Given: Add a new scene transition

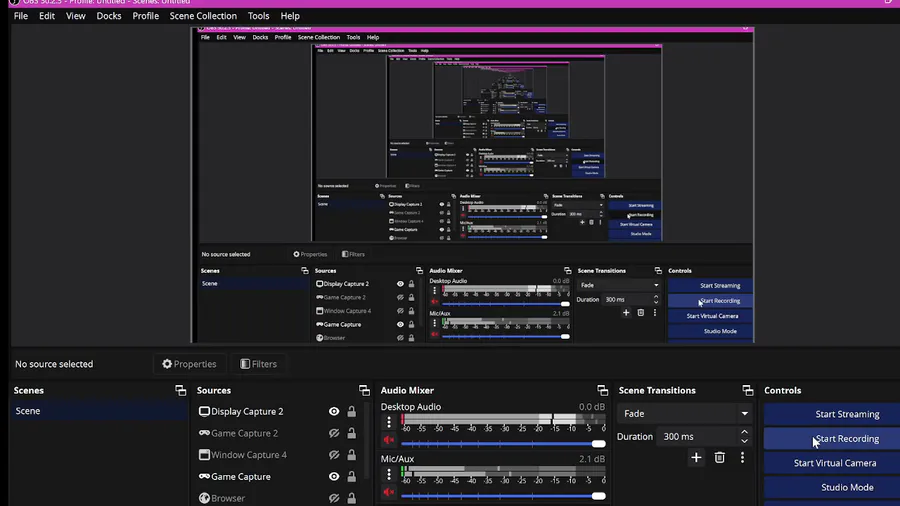Looking at the screenshot, I should (696, 458).
